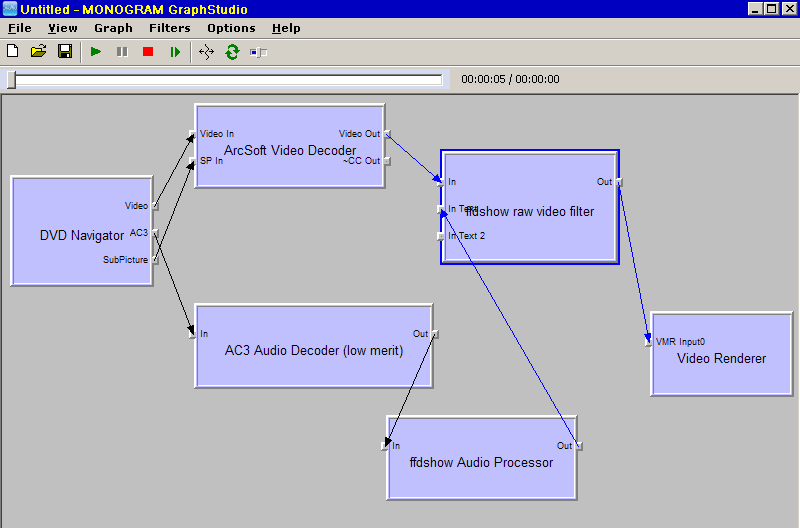Click the GraphStudio title bar app icon
The height and width of the screenshot is (528, 800).
(10, 9)
